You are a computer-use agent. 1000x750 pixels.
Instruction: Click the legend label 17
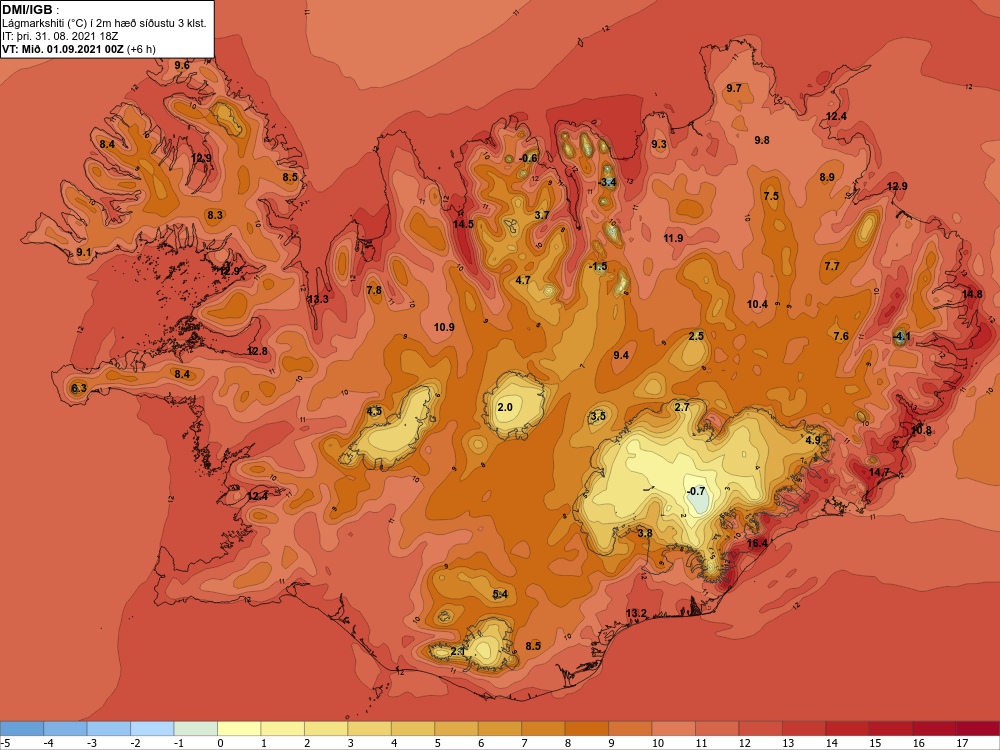[x=962, y=743]
